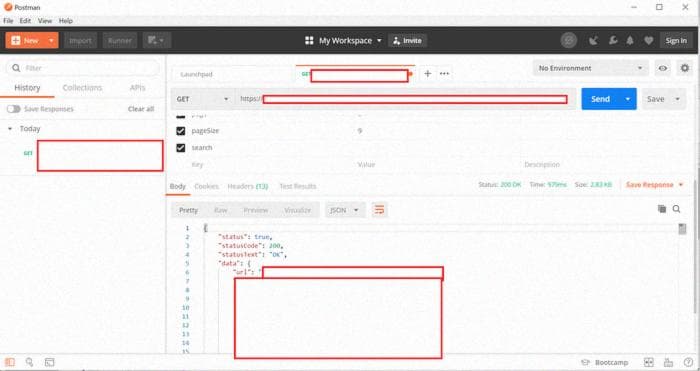Uncheck the search parameter checkbox
Screen dimensions: 700x371
(180, 148)
